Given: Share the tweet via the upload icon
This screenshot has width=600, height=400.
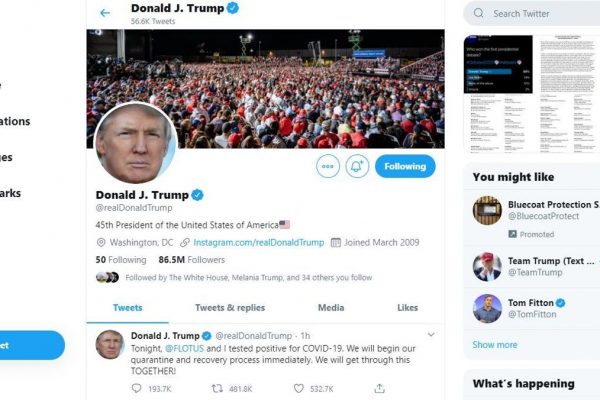Looking at the screenshot, I should (x=379, y=389).
